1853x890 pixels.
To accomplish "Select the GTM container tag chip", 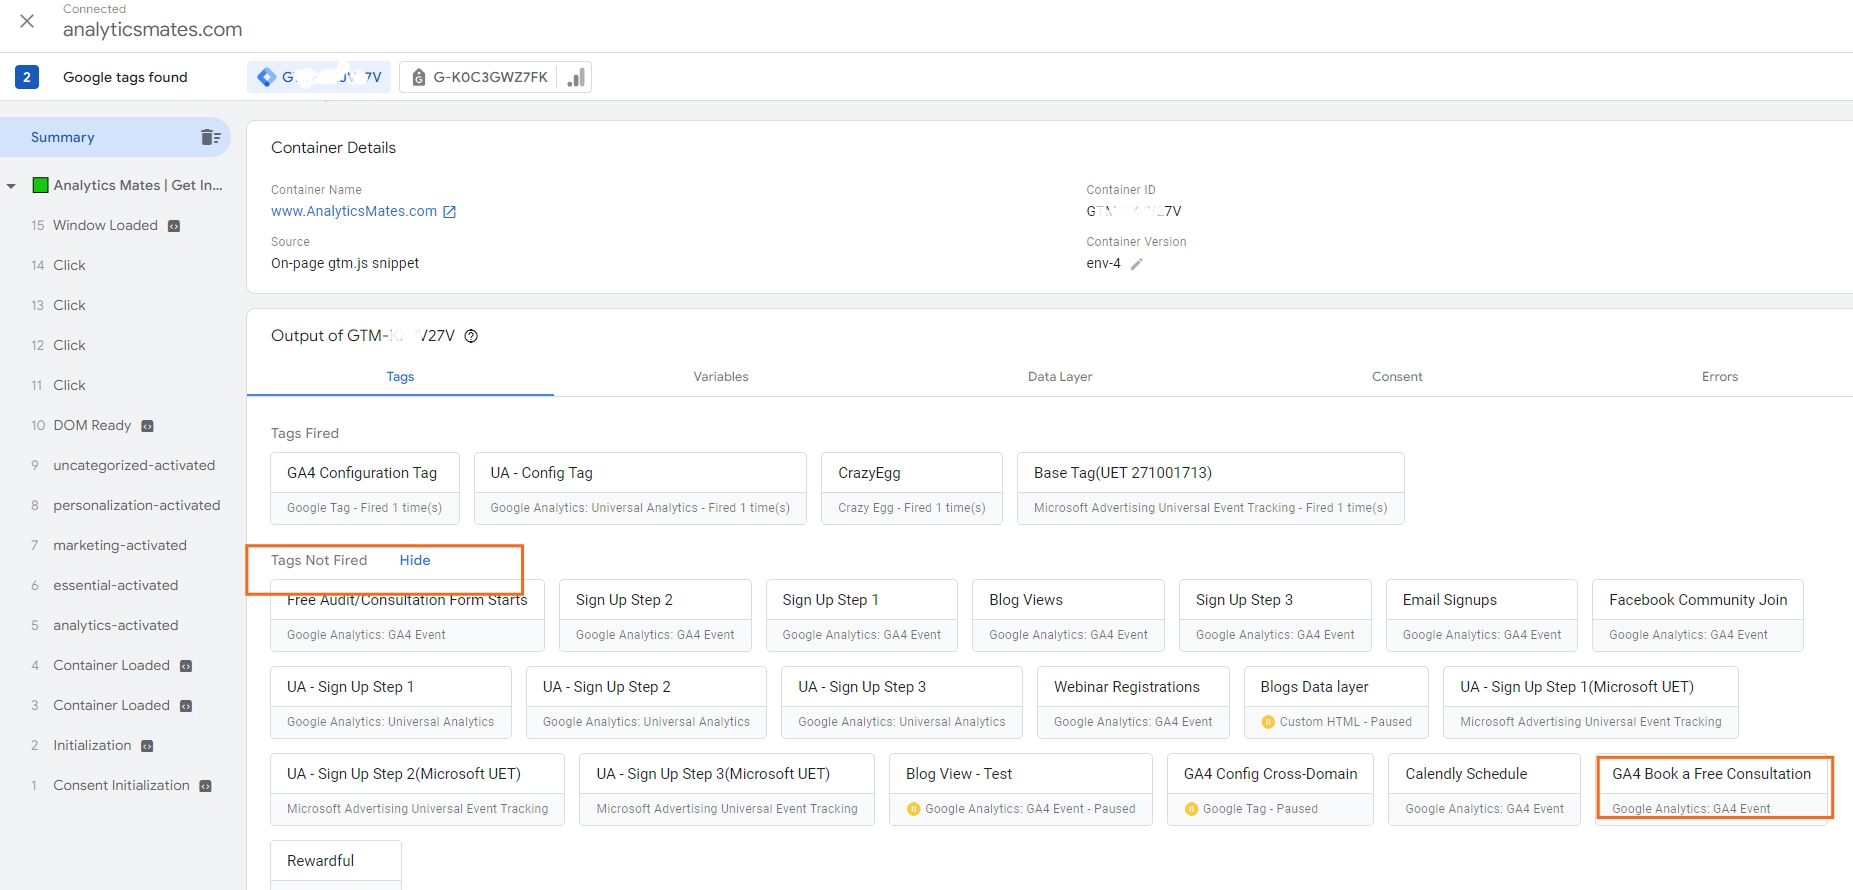I will [x=320, y=77].
